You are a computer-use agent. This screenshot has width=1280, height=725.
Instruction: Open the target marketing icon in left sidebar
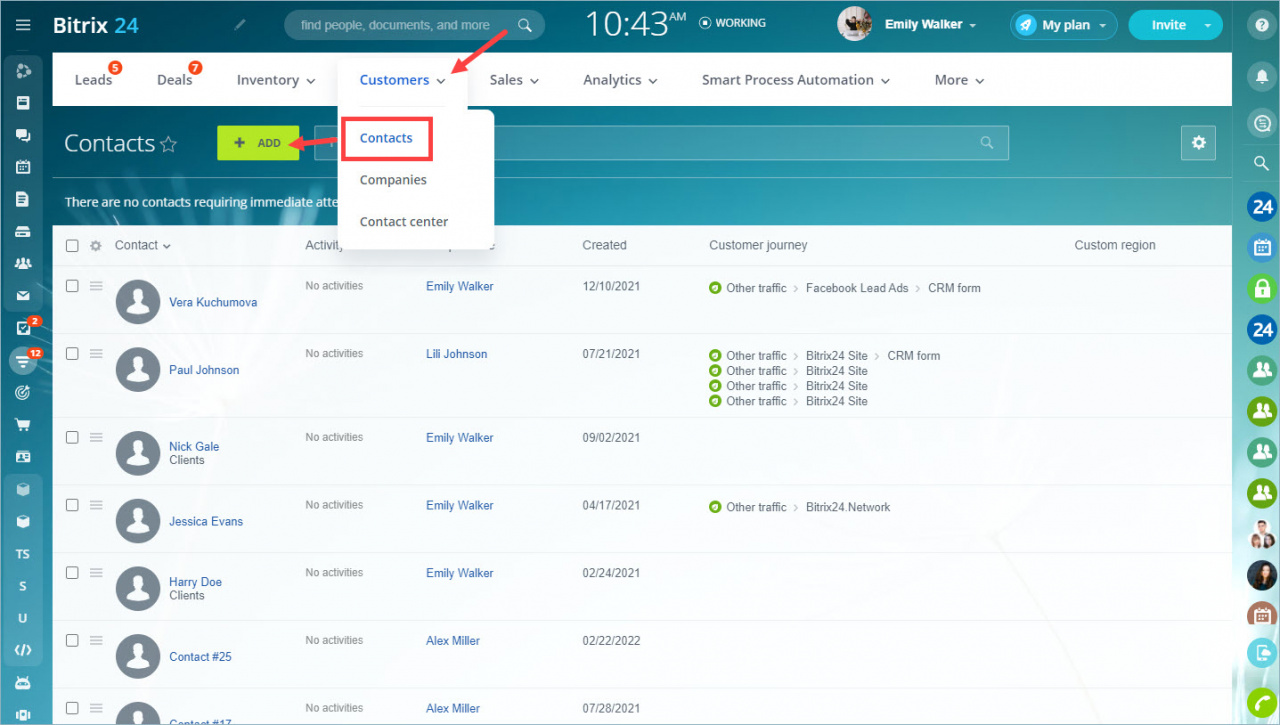click(23, 393)
